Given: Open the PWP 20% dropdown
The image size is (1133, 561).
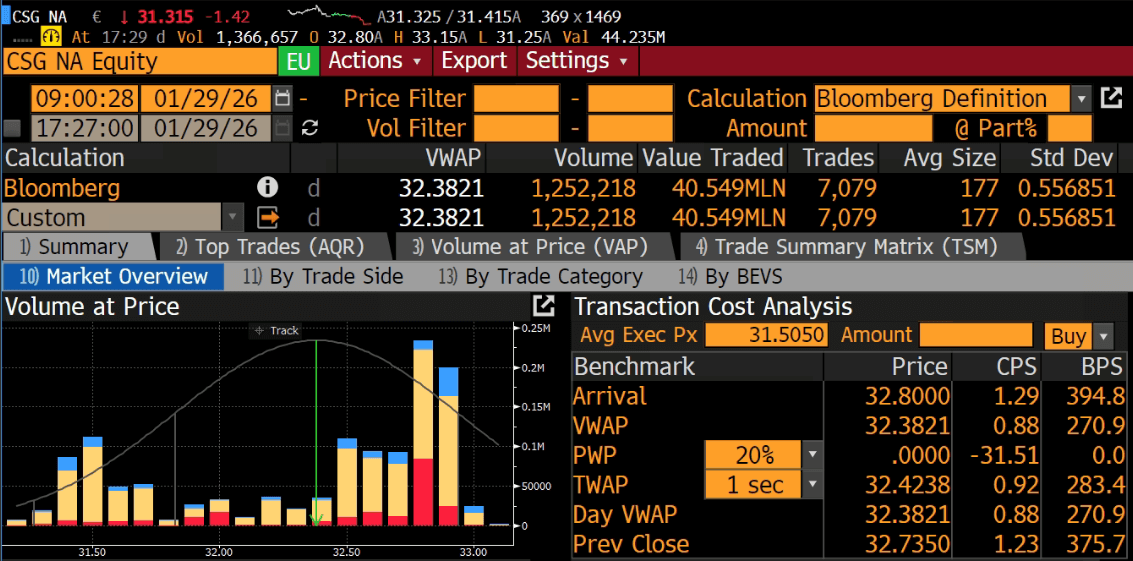Looking at the screenshot, I should pos(812,455).
